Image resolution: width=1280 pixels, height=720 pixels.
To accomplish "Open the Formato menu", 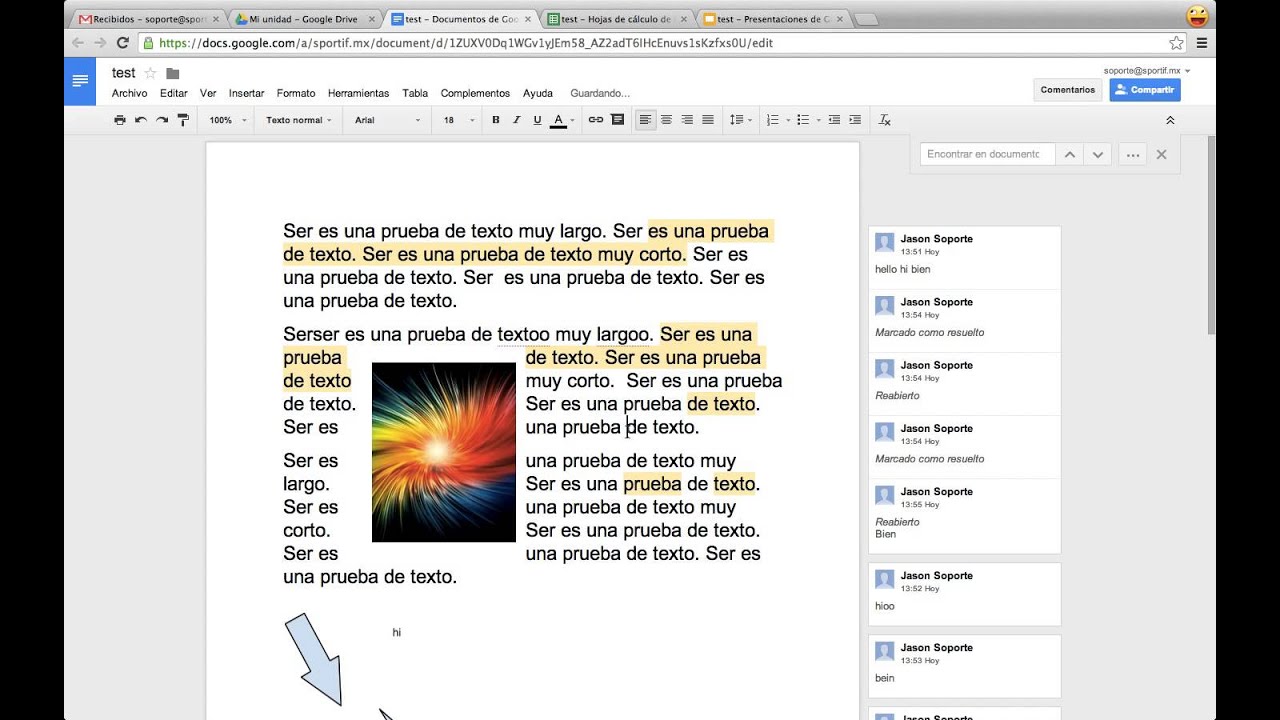I will pos(296,93).
